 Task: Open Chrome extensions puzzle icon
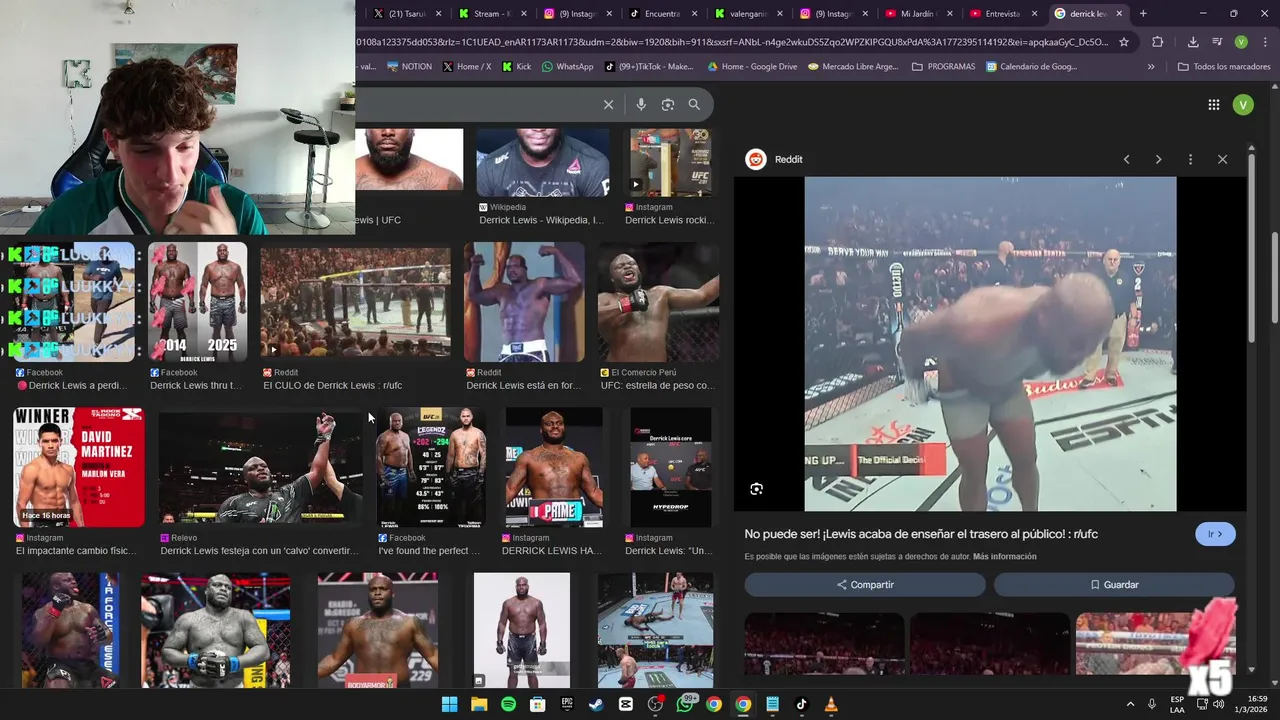1158,42
